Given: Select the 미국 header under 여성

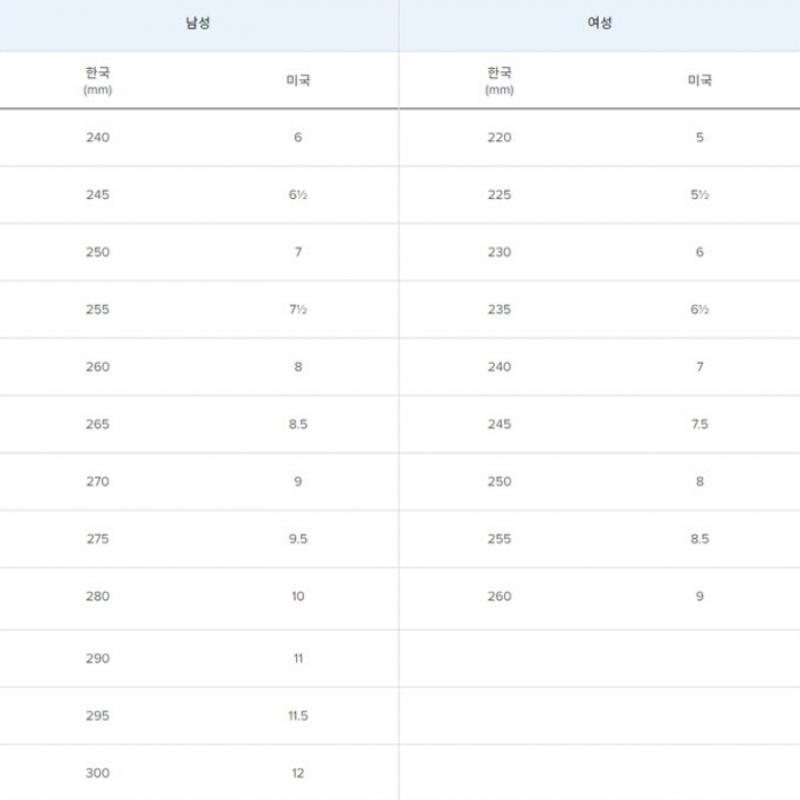Looking at the screenshot, I should point(699,80).
